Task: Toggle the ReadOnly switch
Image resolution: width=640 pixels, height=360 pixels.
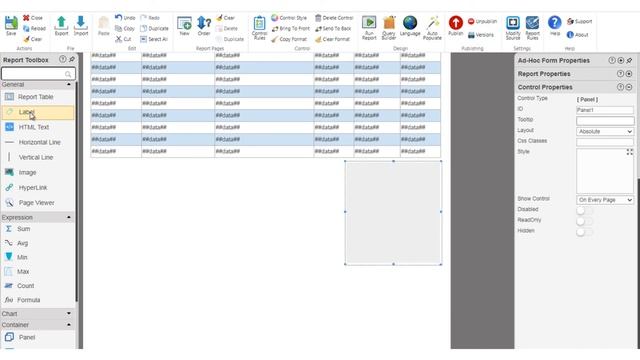Action: point(584,221)
